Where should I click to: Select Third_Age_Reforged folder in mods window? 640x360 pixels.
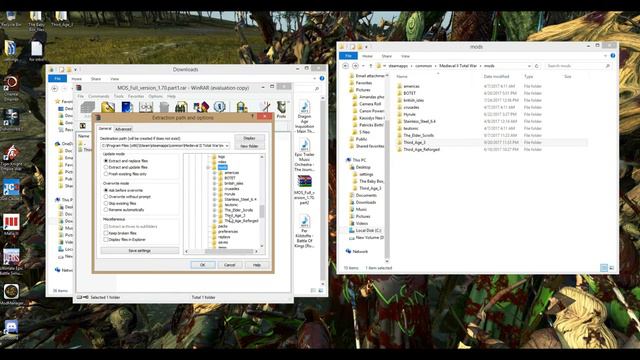[421, 149]
